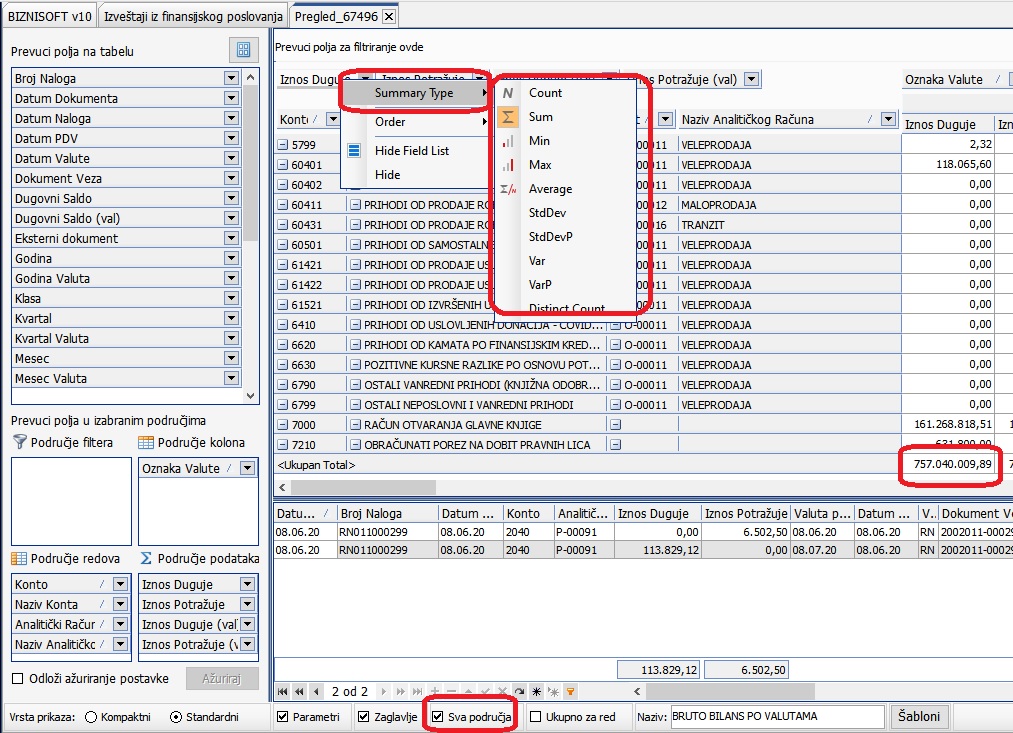The width and height of the screenshot is (1013, 733).
Task: Click the edit record triangle icon
Action: pos(468,692)
